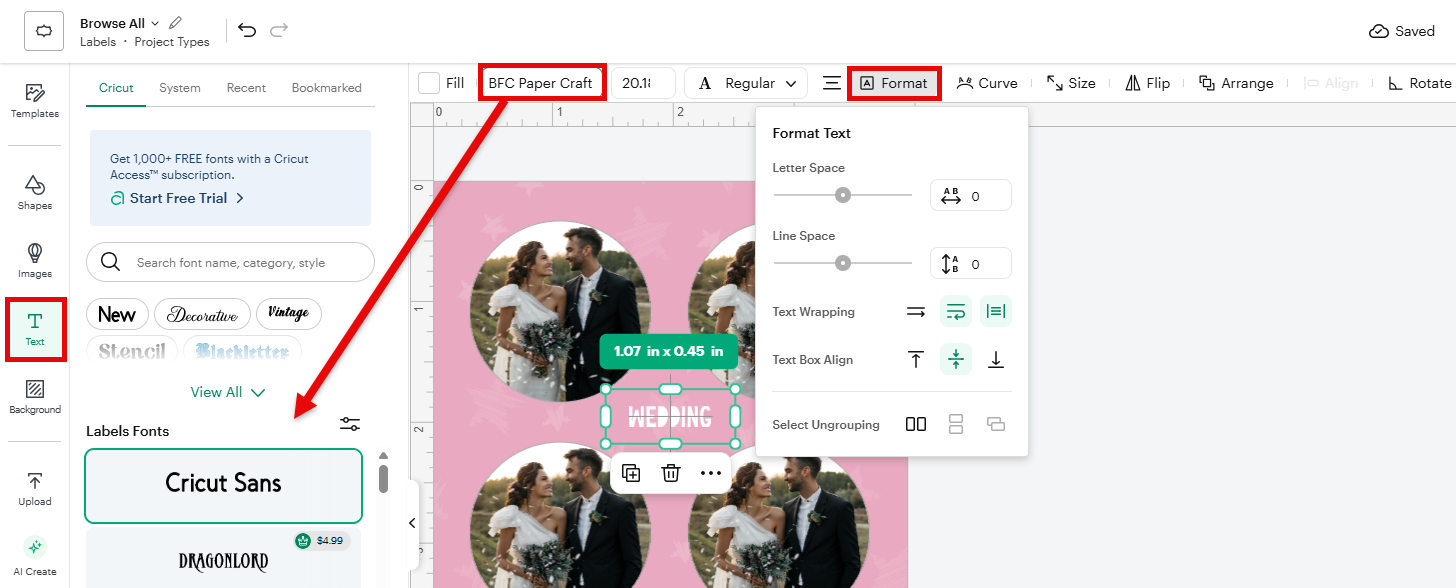Click the redo arrow

click(x=279, y=31)
